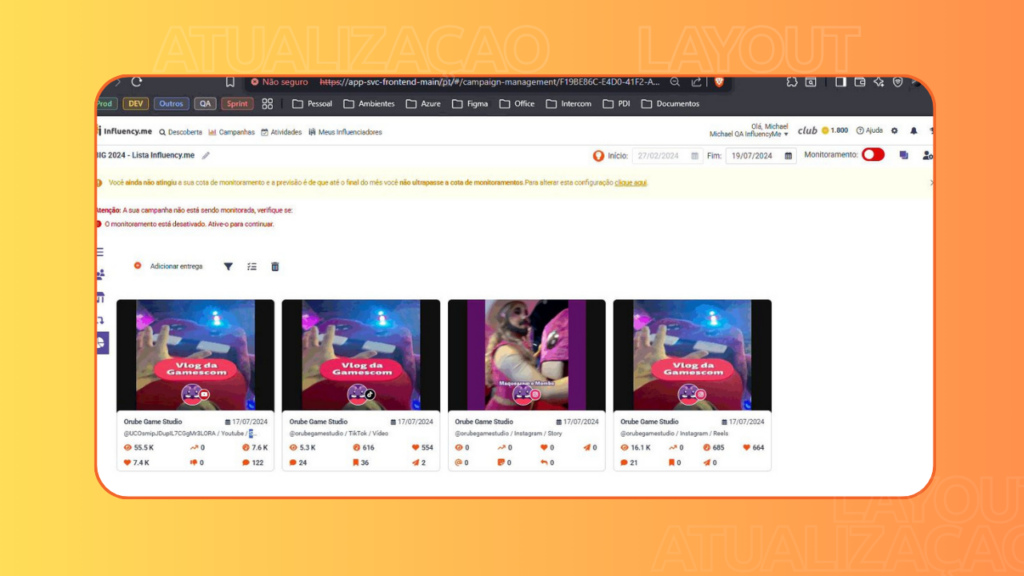Open the notifications bell icon
Image resolution: width=1024 pixels, height=576 pixels.
click(x=914, y=131)
